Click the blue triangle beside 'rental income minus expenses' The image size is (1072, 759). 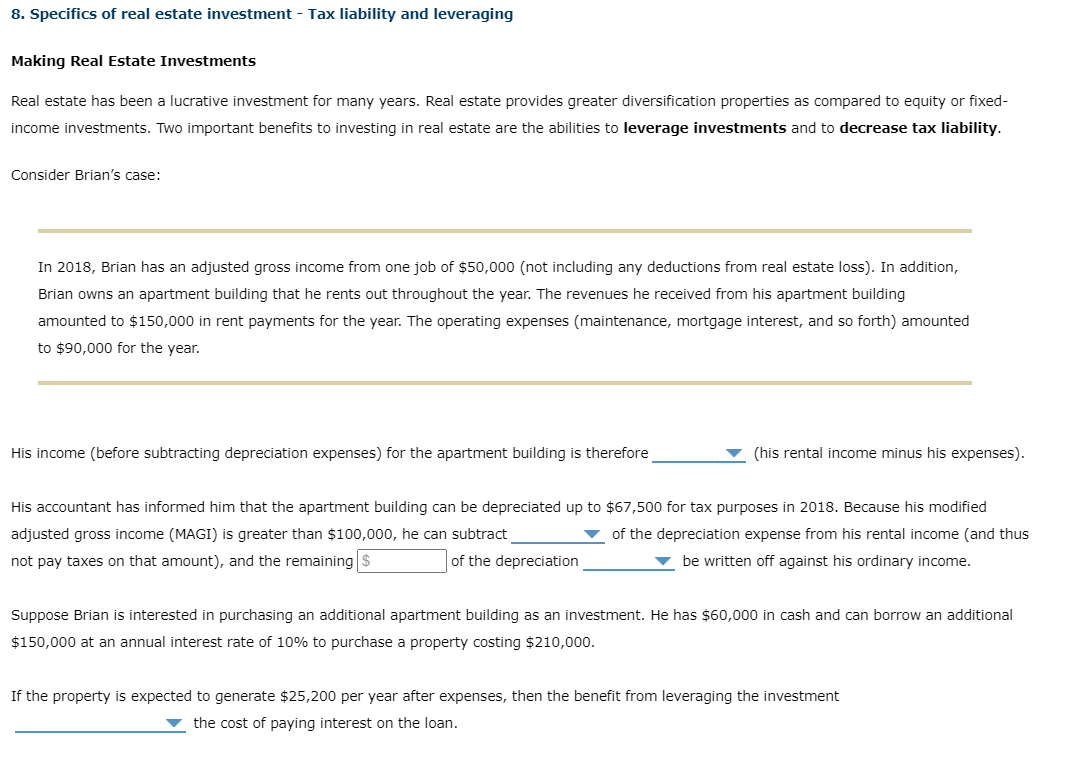click(x=734, y=453)
